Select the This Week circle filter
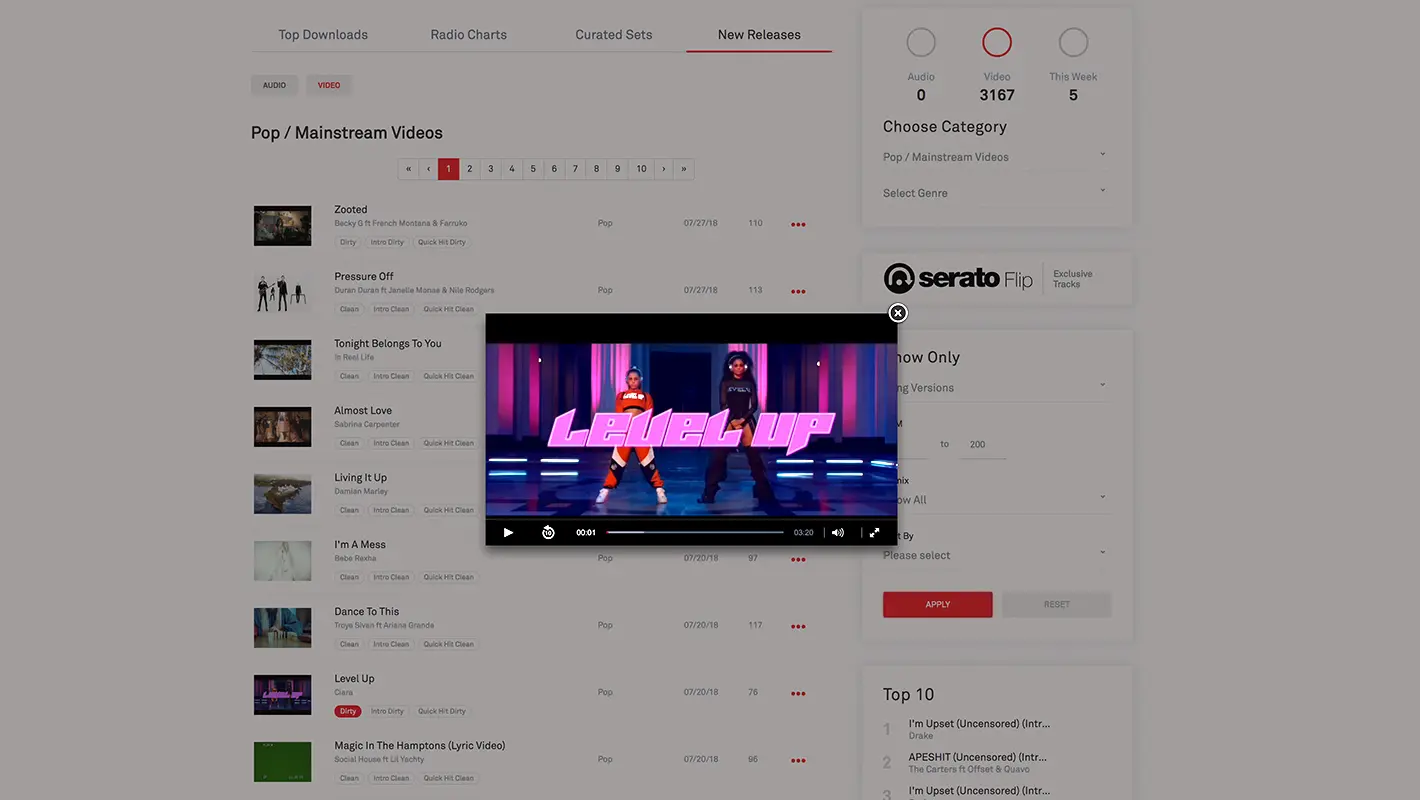 (1073, 43)
